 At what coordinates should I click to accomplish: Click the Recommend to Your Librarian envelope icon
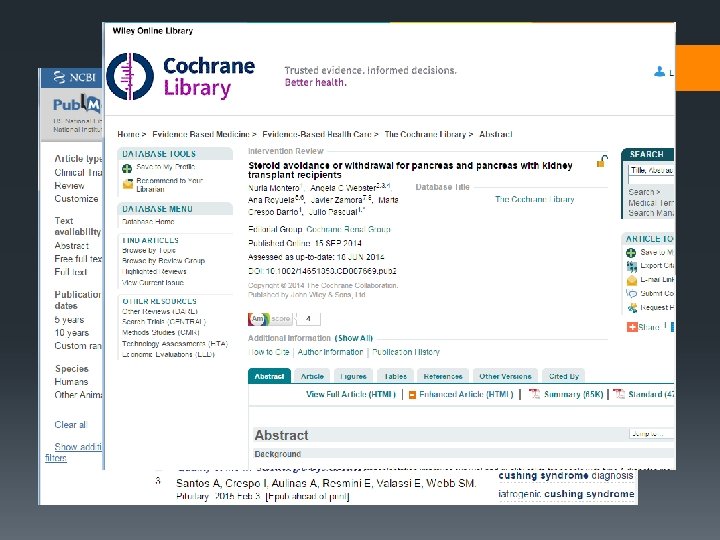tap(128, 184)
